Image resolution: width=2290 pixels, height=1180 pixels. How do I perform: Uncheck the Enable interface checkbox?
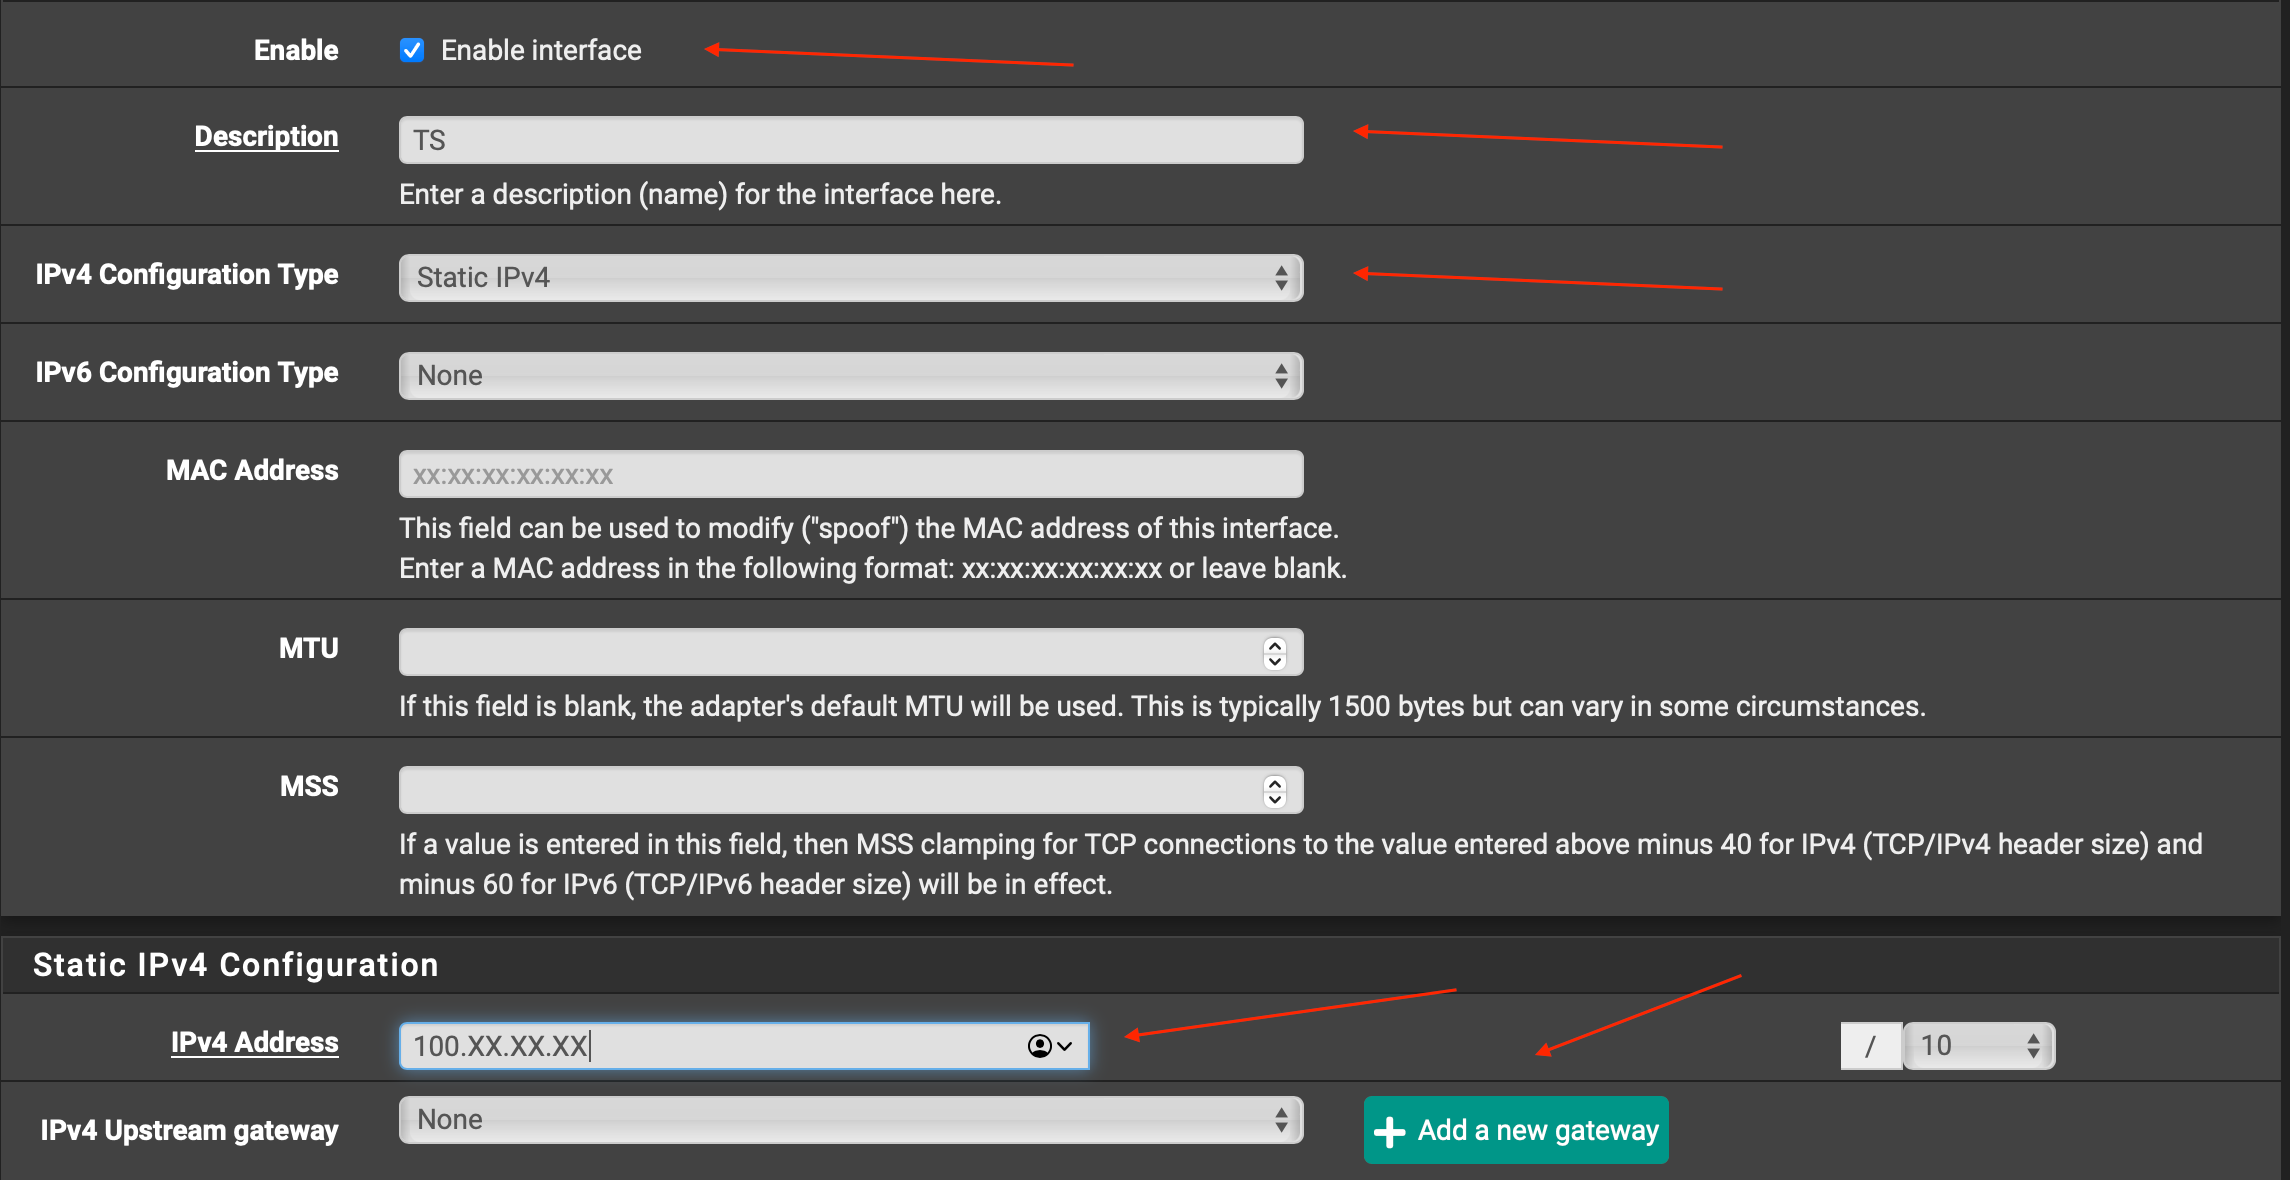412,50
